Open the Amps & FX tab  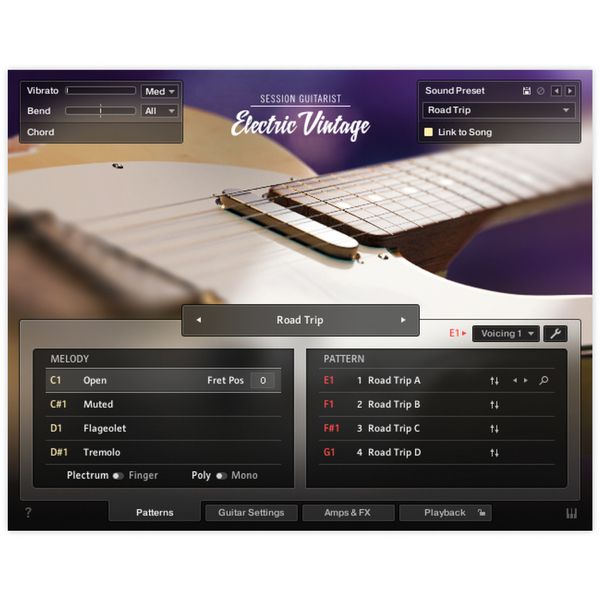tap(348, 512)
